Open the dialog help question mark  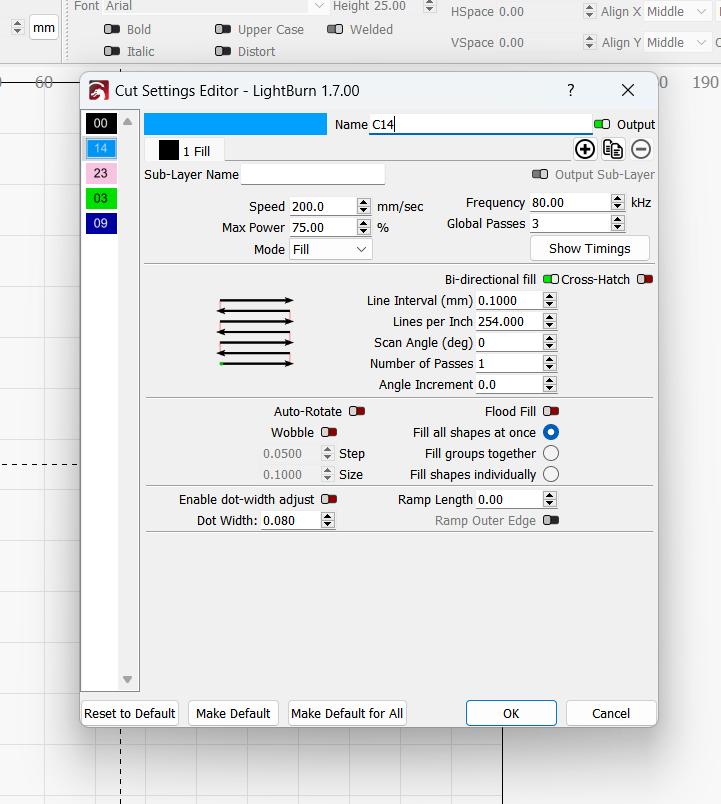click(x=571, y=91)
